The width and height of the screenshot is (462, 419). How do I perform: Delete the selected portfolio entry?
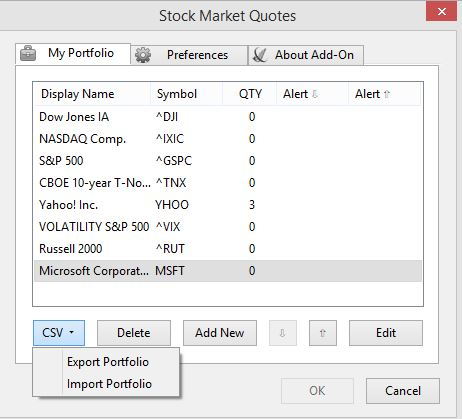134,333
